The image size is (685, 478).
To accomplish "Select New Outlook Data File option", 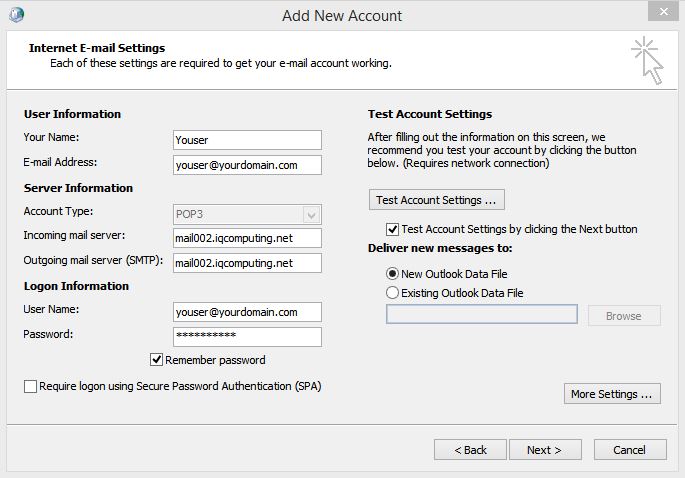I will 392,274.
